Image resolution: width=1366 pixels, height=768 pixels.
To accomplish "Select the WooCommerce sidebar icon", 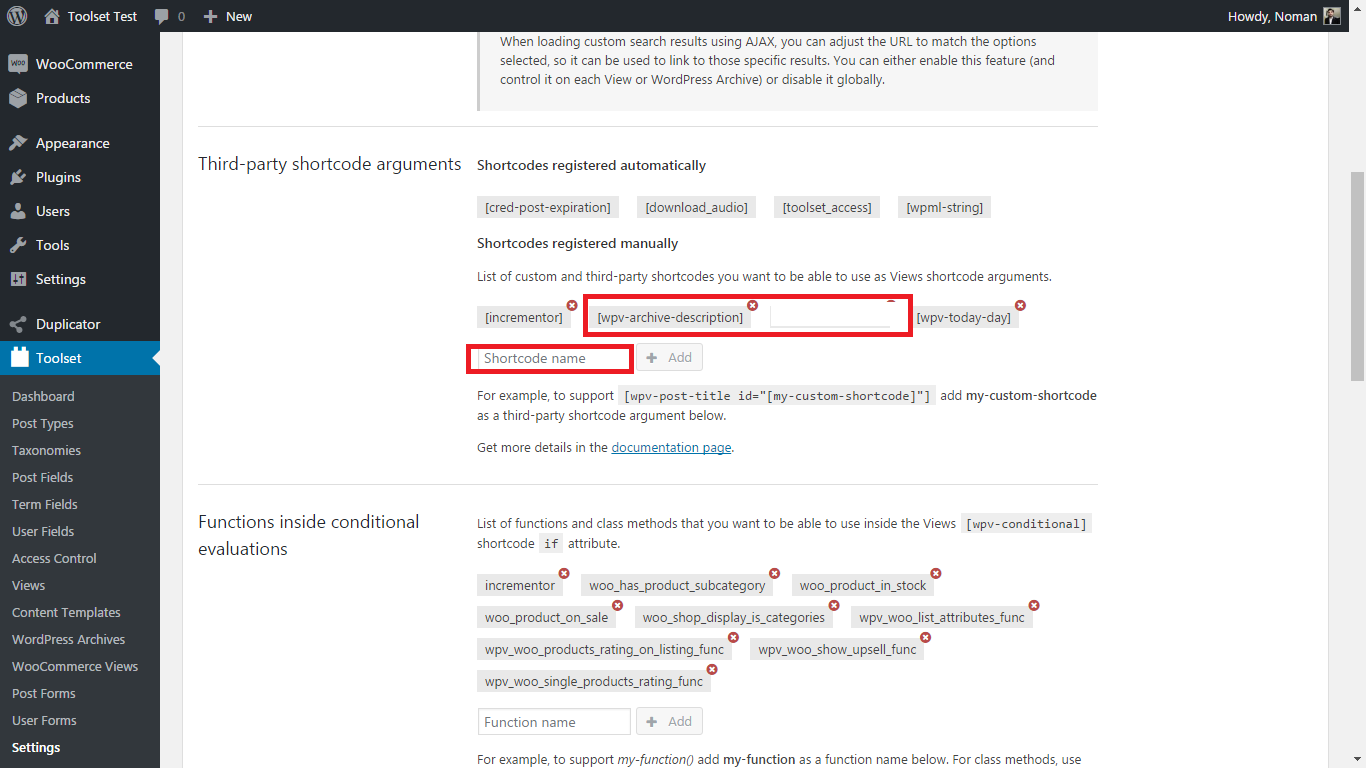I will [x=18, y=63].
